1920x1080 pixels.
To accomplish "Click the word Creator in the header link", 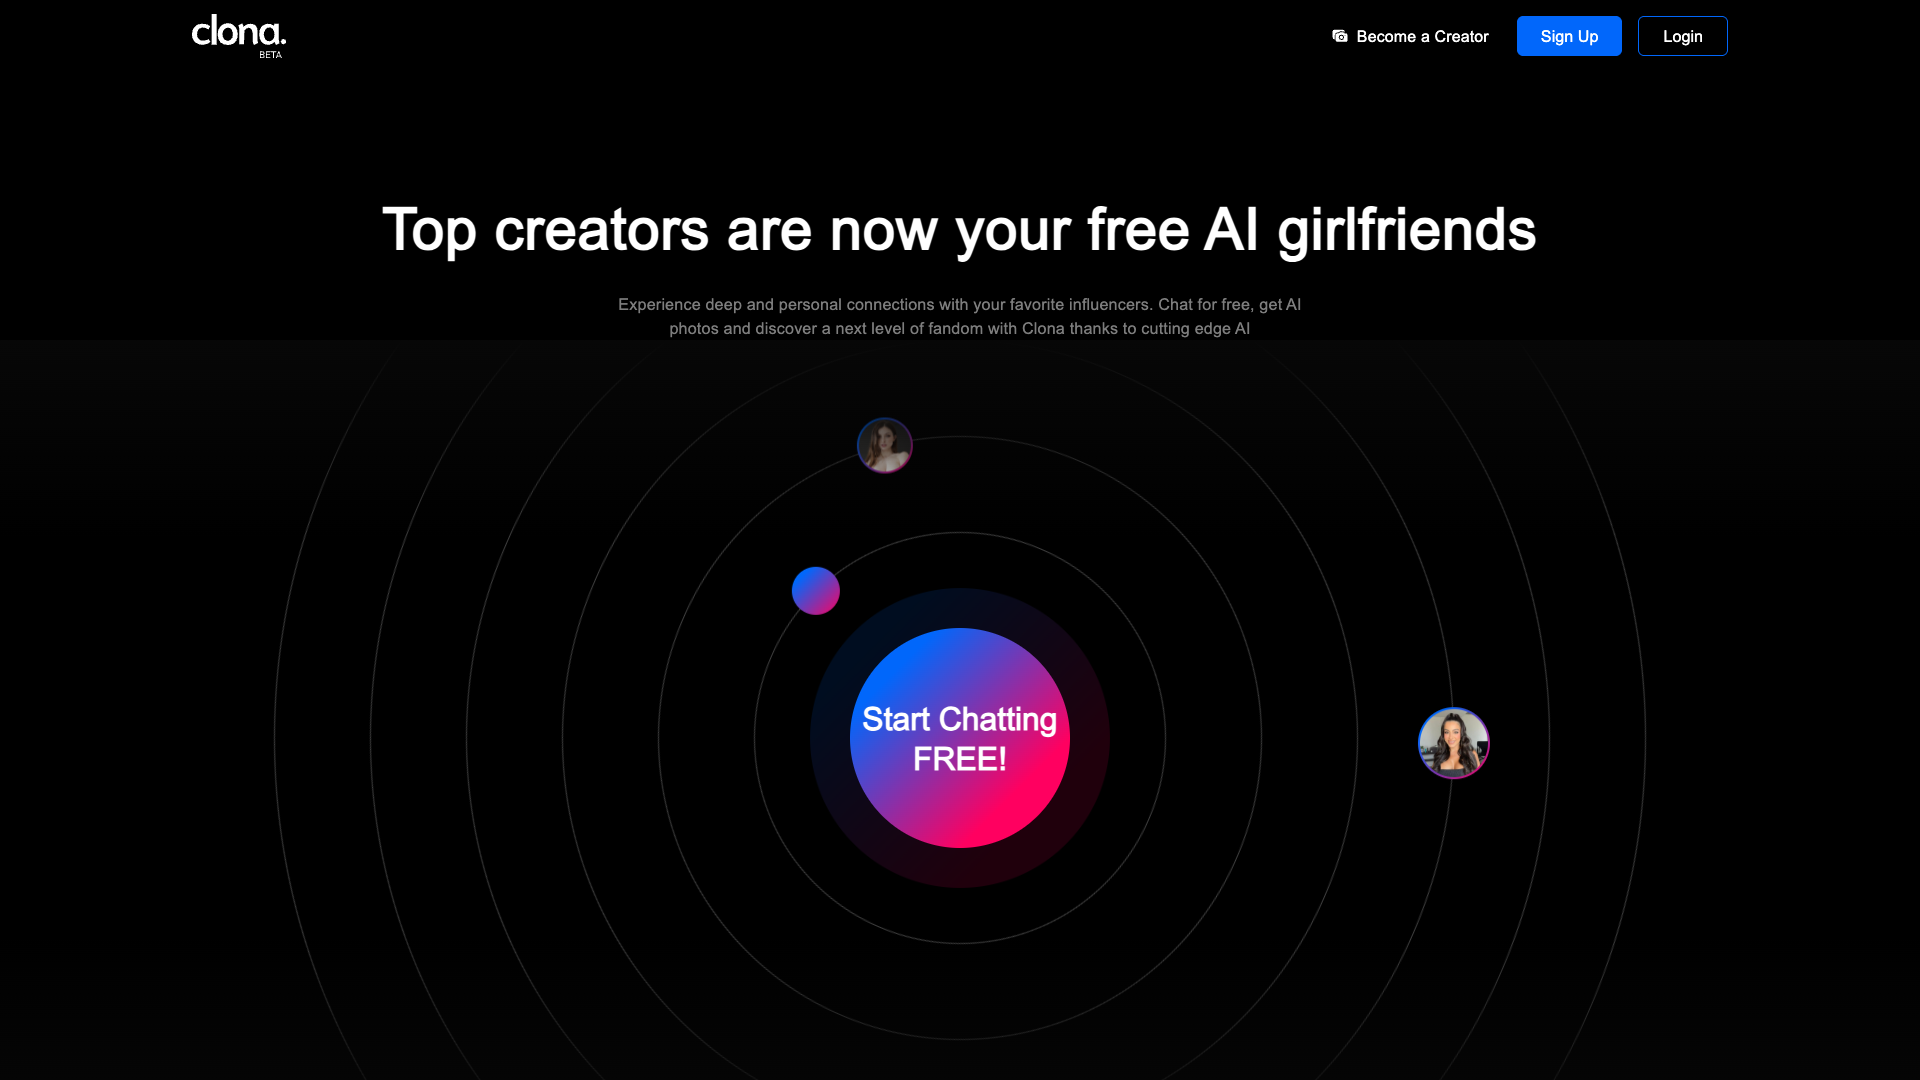I will pyautogui.click(x=1461, y=36).
